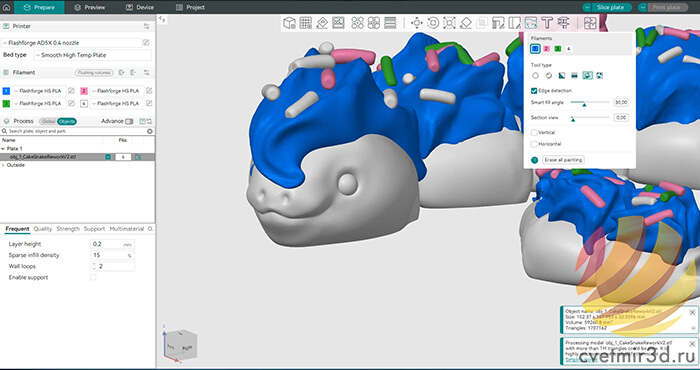Open the Strength settings tab
This screenshot has width=700, height=370.
tap(68, 229)
